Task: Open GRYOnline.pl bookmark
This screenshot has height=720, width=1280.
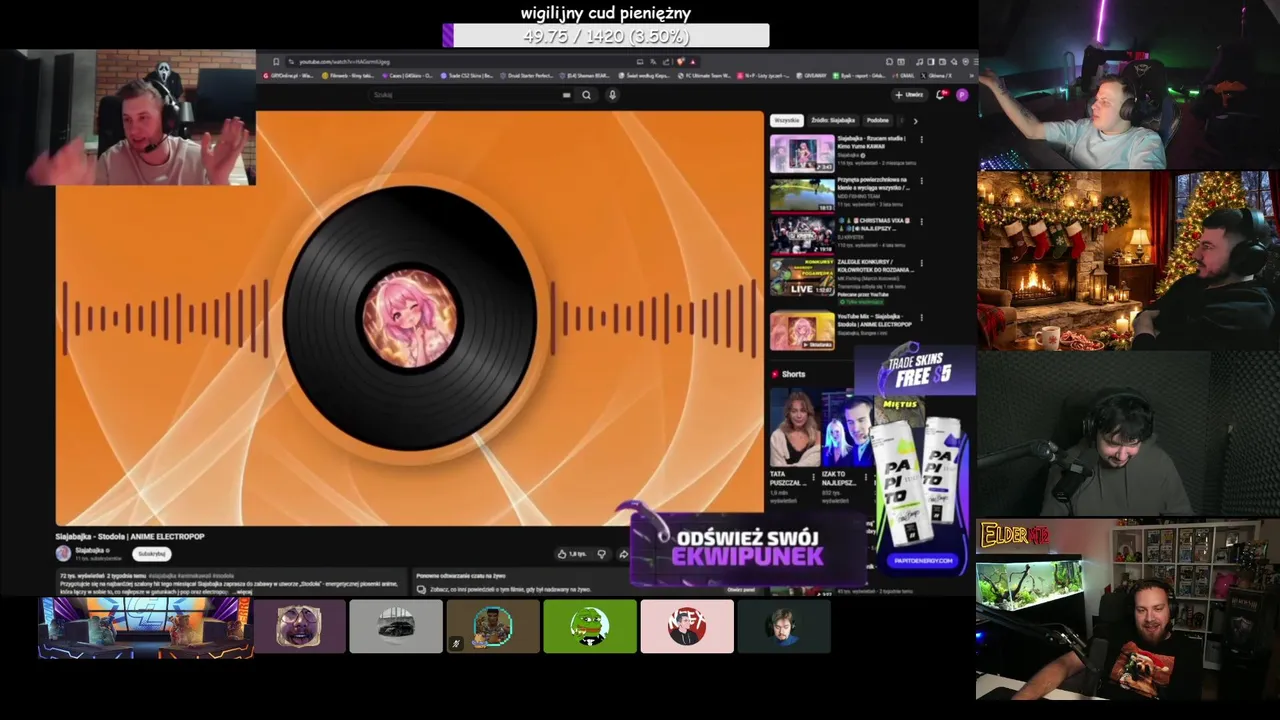Action: tap(288, 76)
